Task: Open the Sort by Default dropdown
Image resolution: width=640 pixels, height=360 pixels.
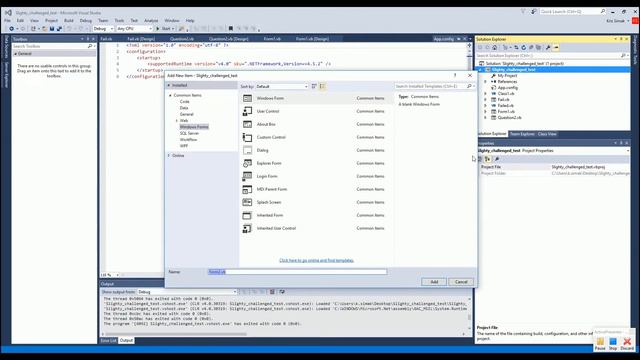Action: point(282,87)
